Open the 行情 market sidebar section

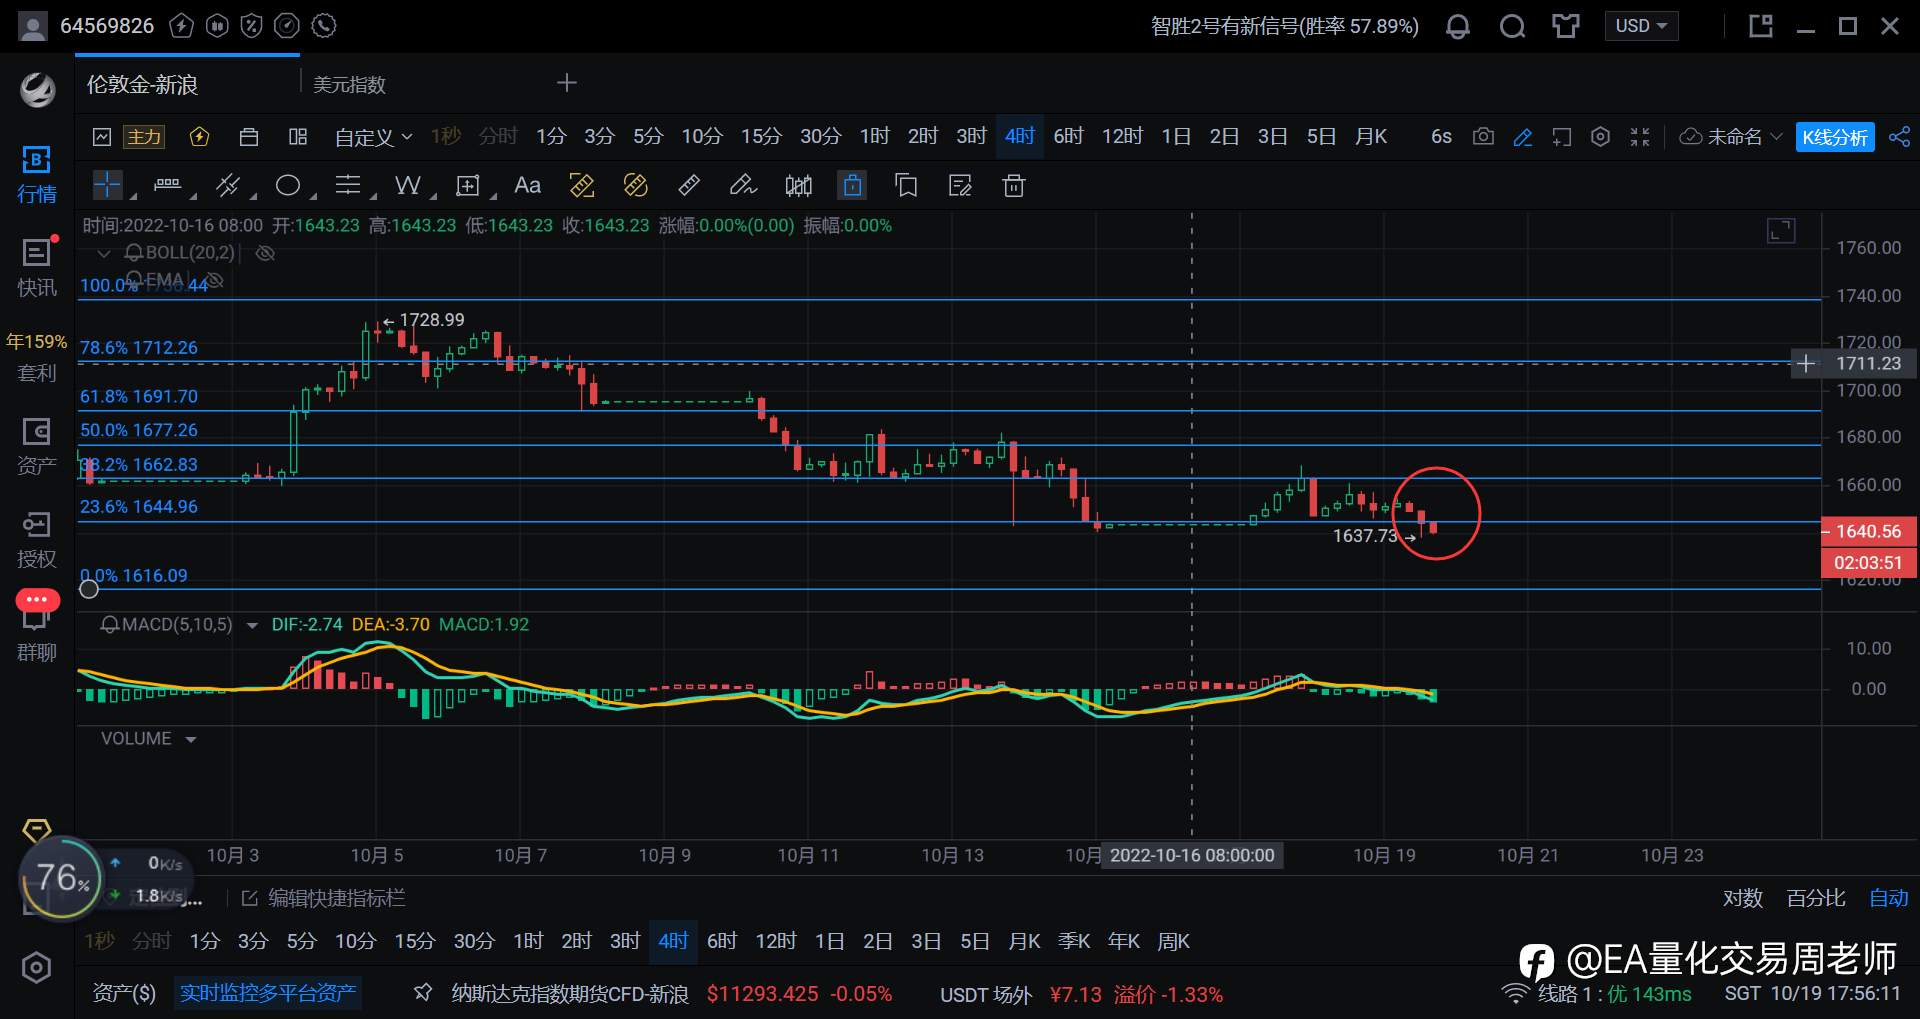coord(37,174)
